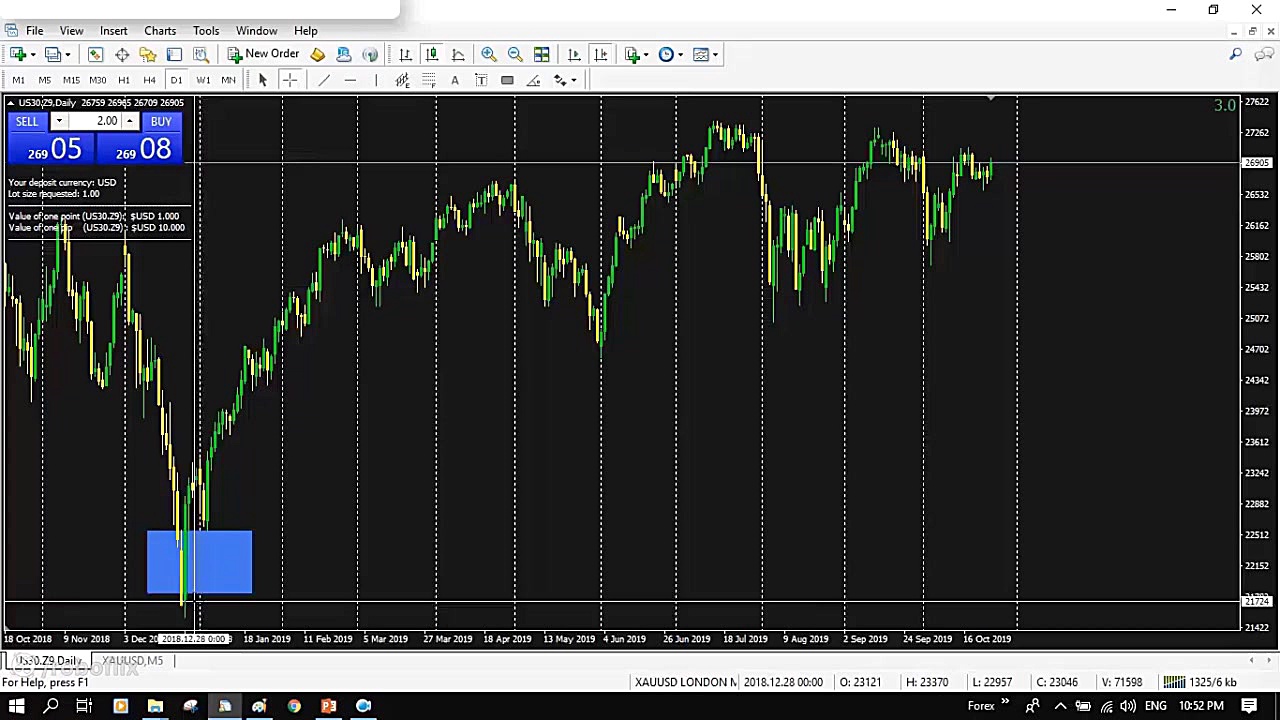Image resolution: width=1280 pixels, height=720 pixels.
Task: Toggle the Market Watch window icon
Action: (95, 54)
